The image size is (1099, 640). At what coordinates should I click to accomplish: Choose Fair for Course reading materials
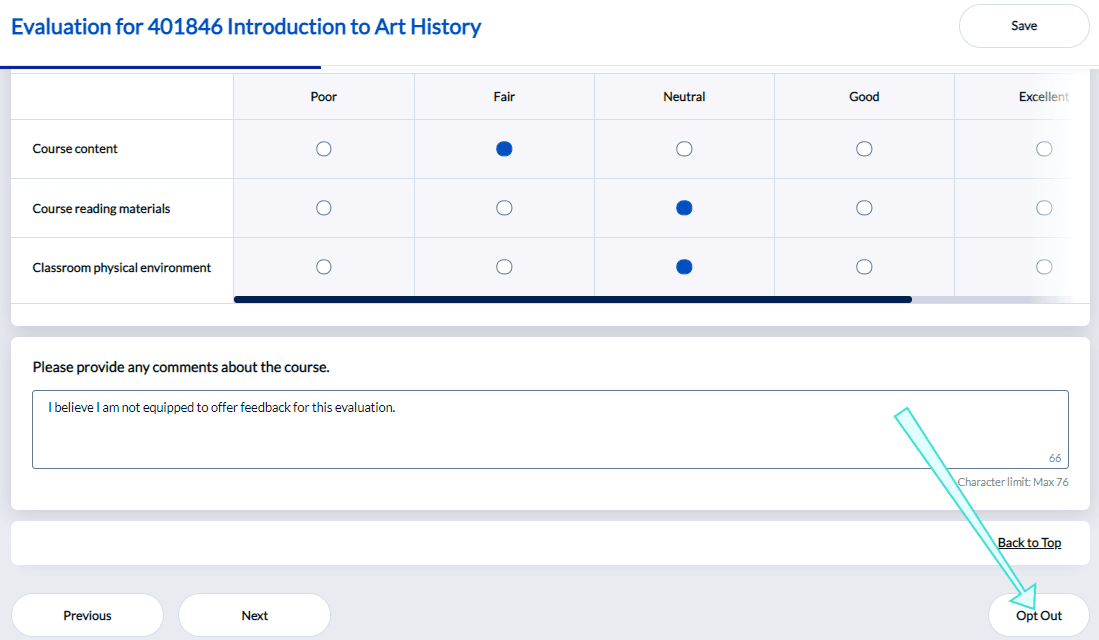point(504,208)
